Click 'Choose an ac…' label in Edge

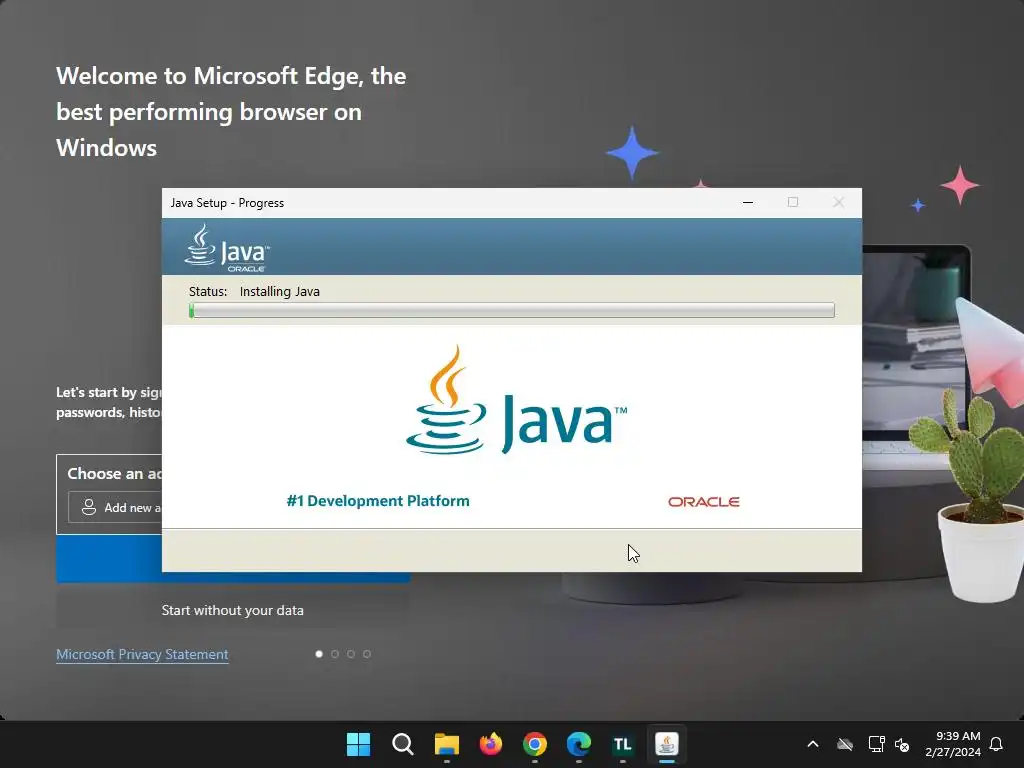click(114, 473)
